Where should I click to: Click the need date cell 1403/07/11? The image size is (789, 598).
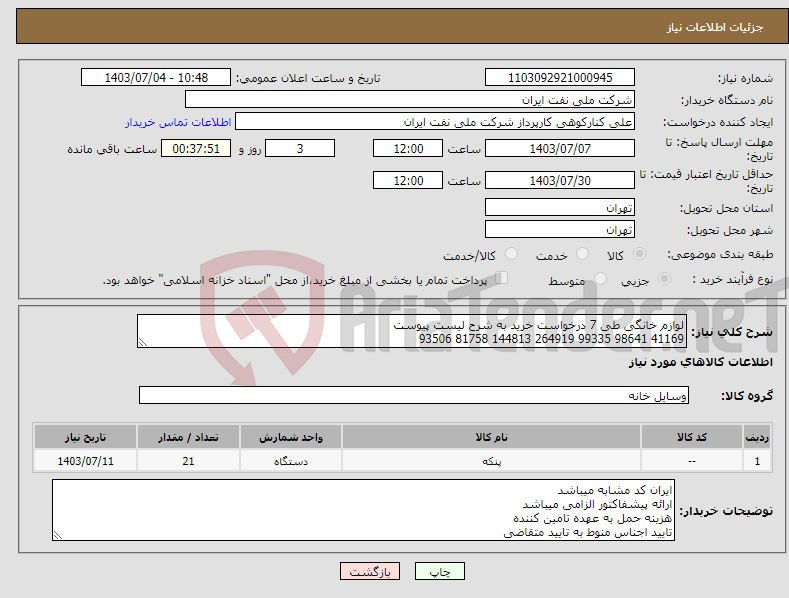(86, 461)
